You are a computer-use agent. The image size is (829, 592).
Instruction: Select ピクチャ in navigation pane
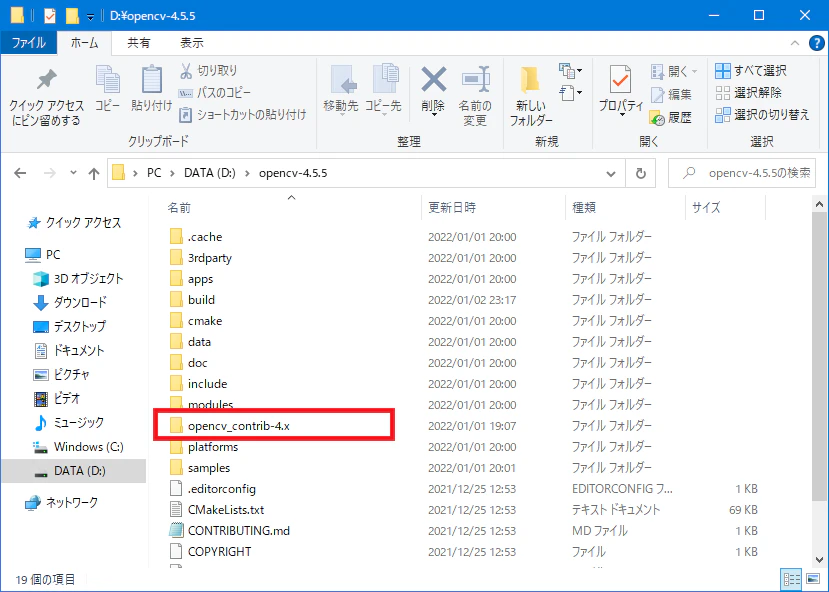[x=62, y=374]
